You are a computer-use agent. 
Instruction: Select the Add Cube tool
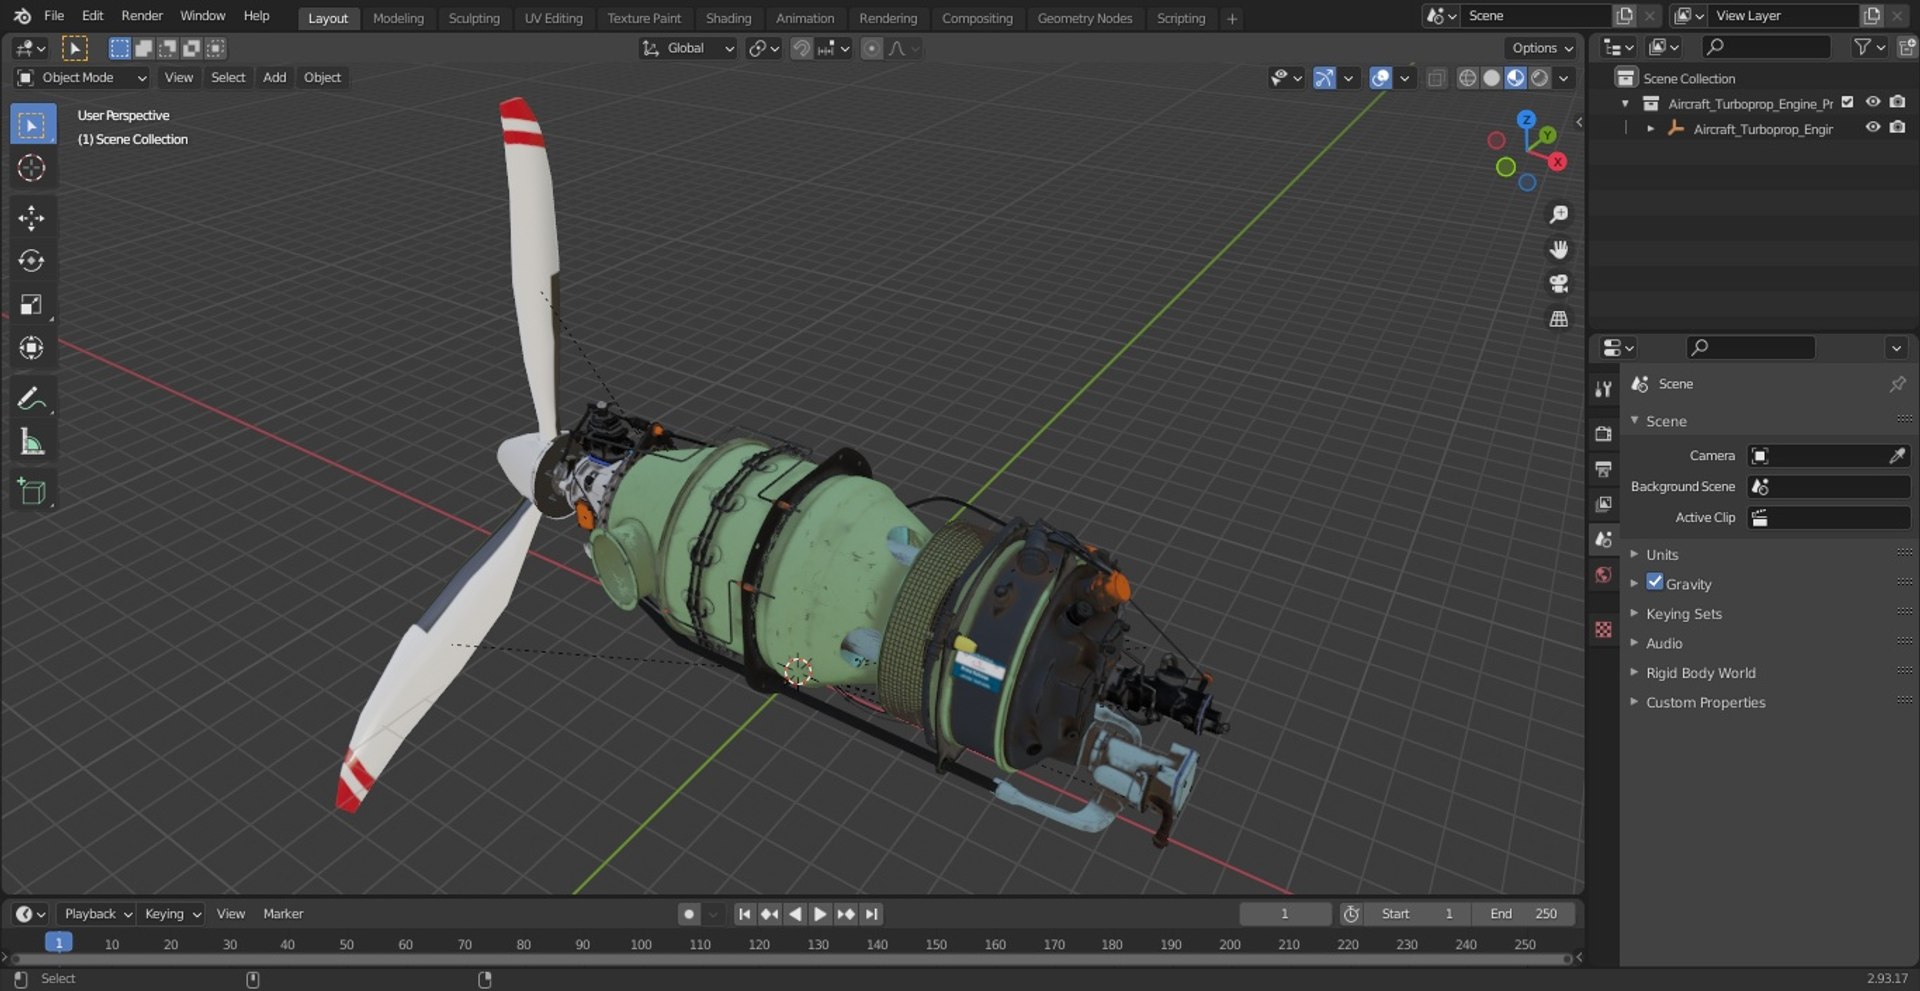(32, 491)
